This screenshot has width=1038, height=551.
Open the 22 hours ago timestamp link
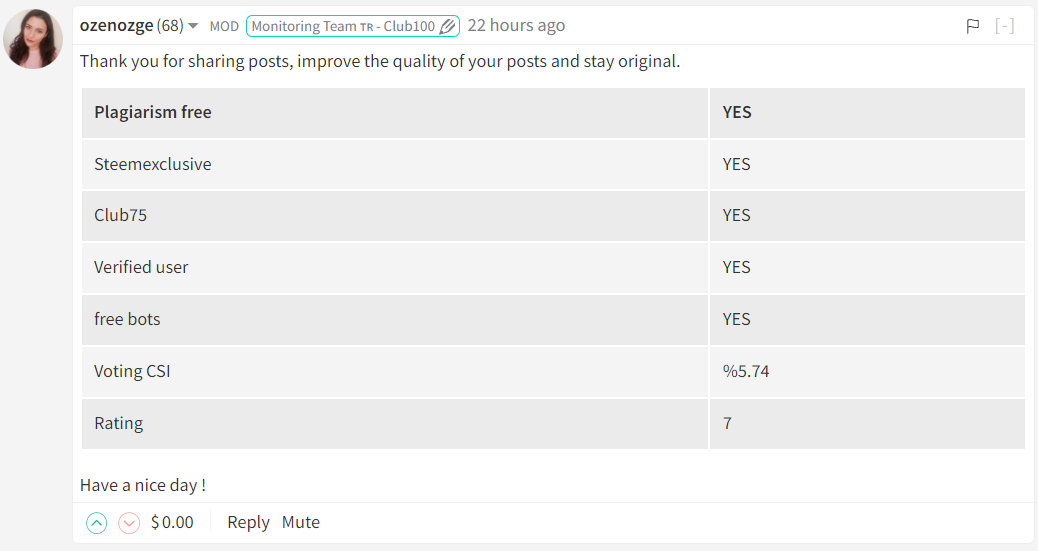click(516, 26)
